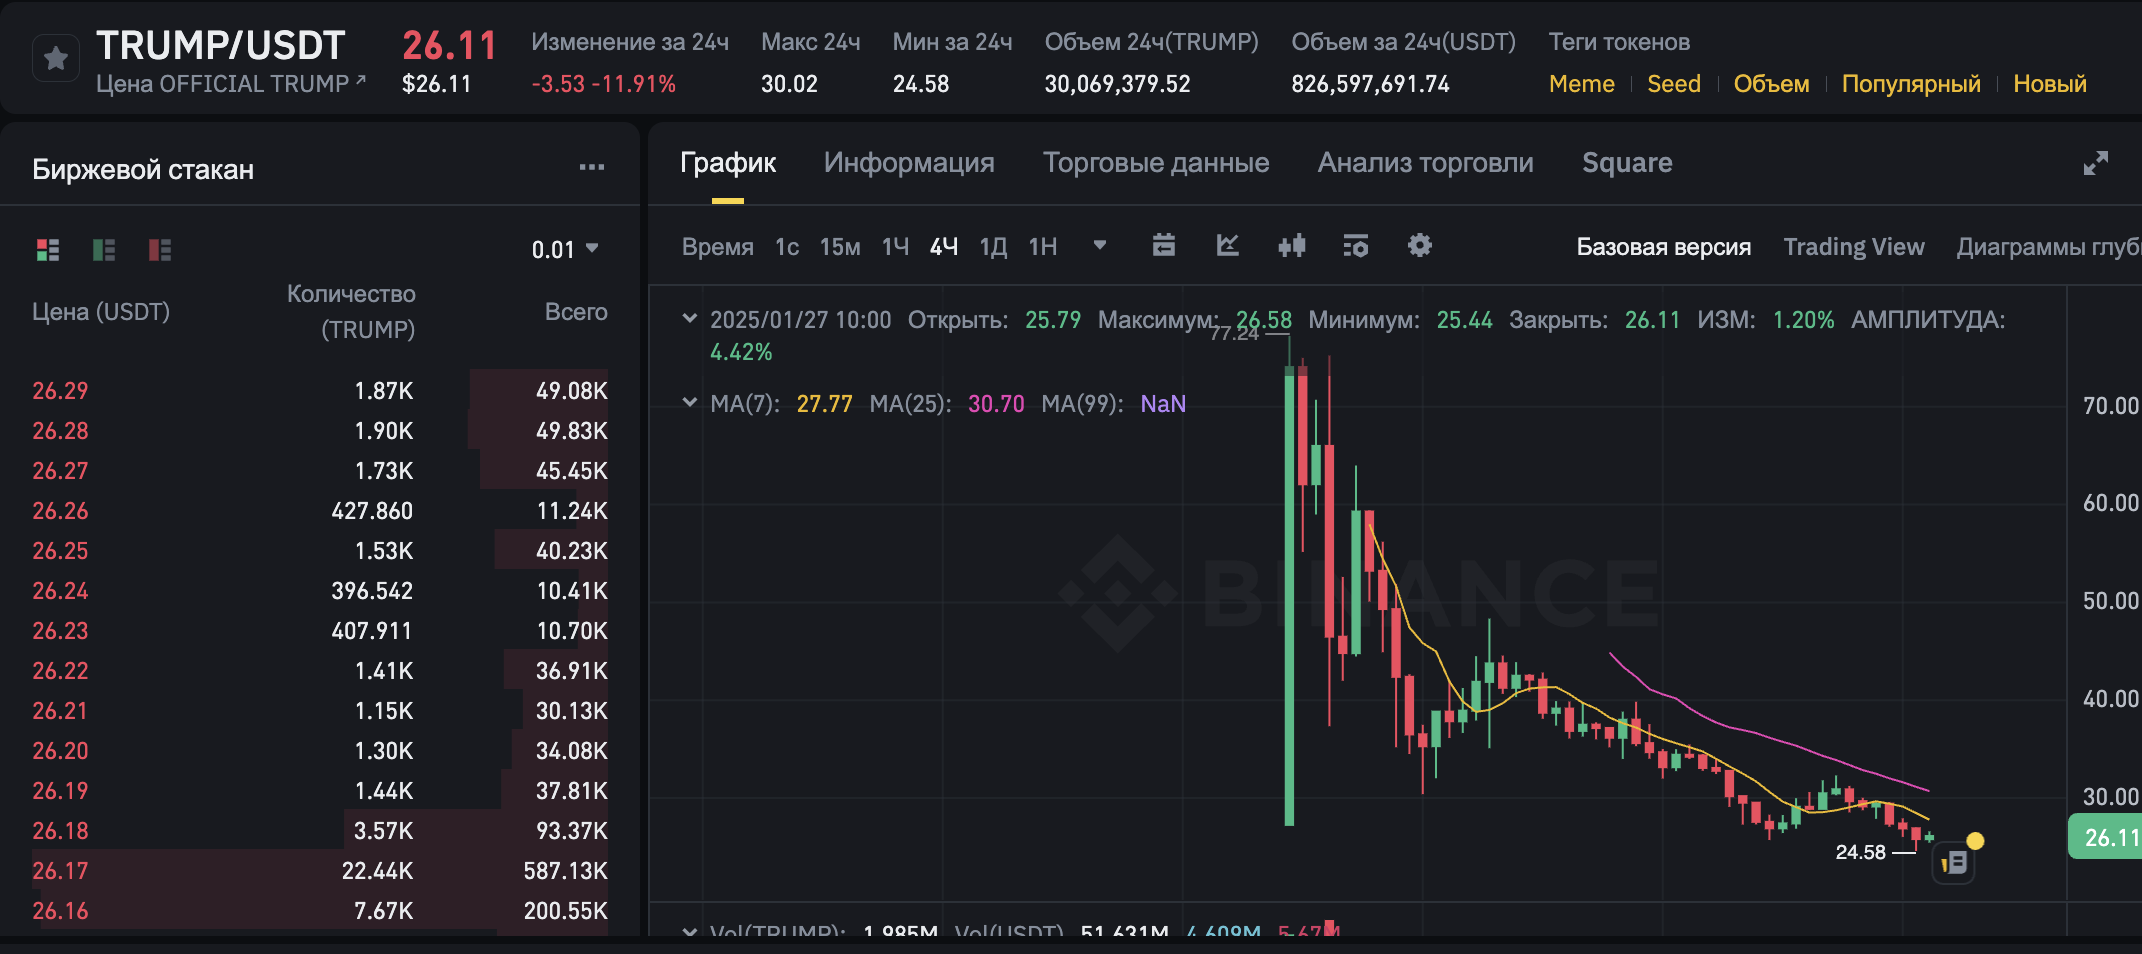Click the 77.24 high price chart label
The height and width of the screenshot is (954, 2142).
click(1234, 334)
